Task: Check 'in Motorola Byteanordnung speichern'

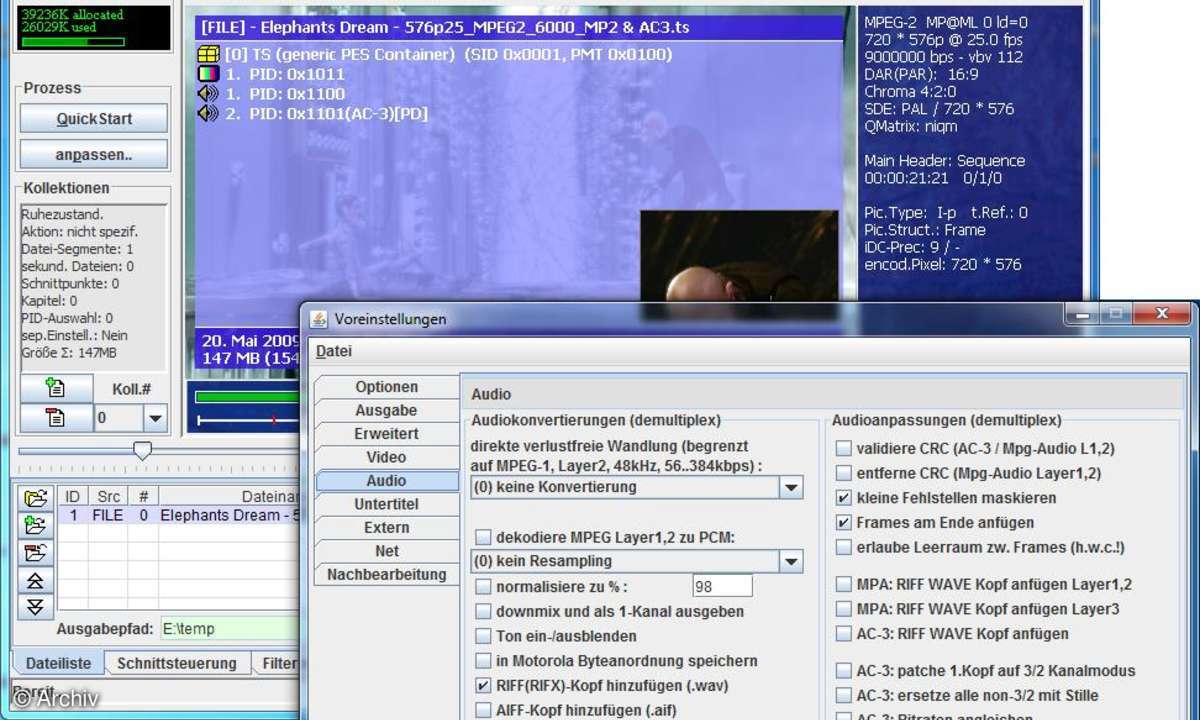Action: pos(483,661)
